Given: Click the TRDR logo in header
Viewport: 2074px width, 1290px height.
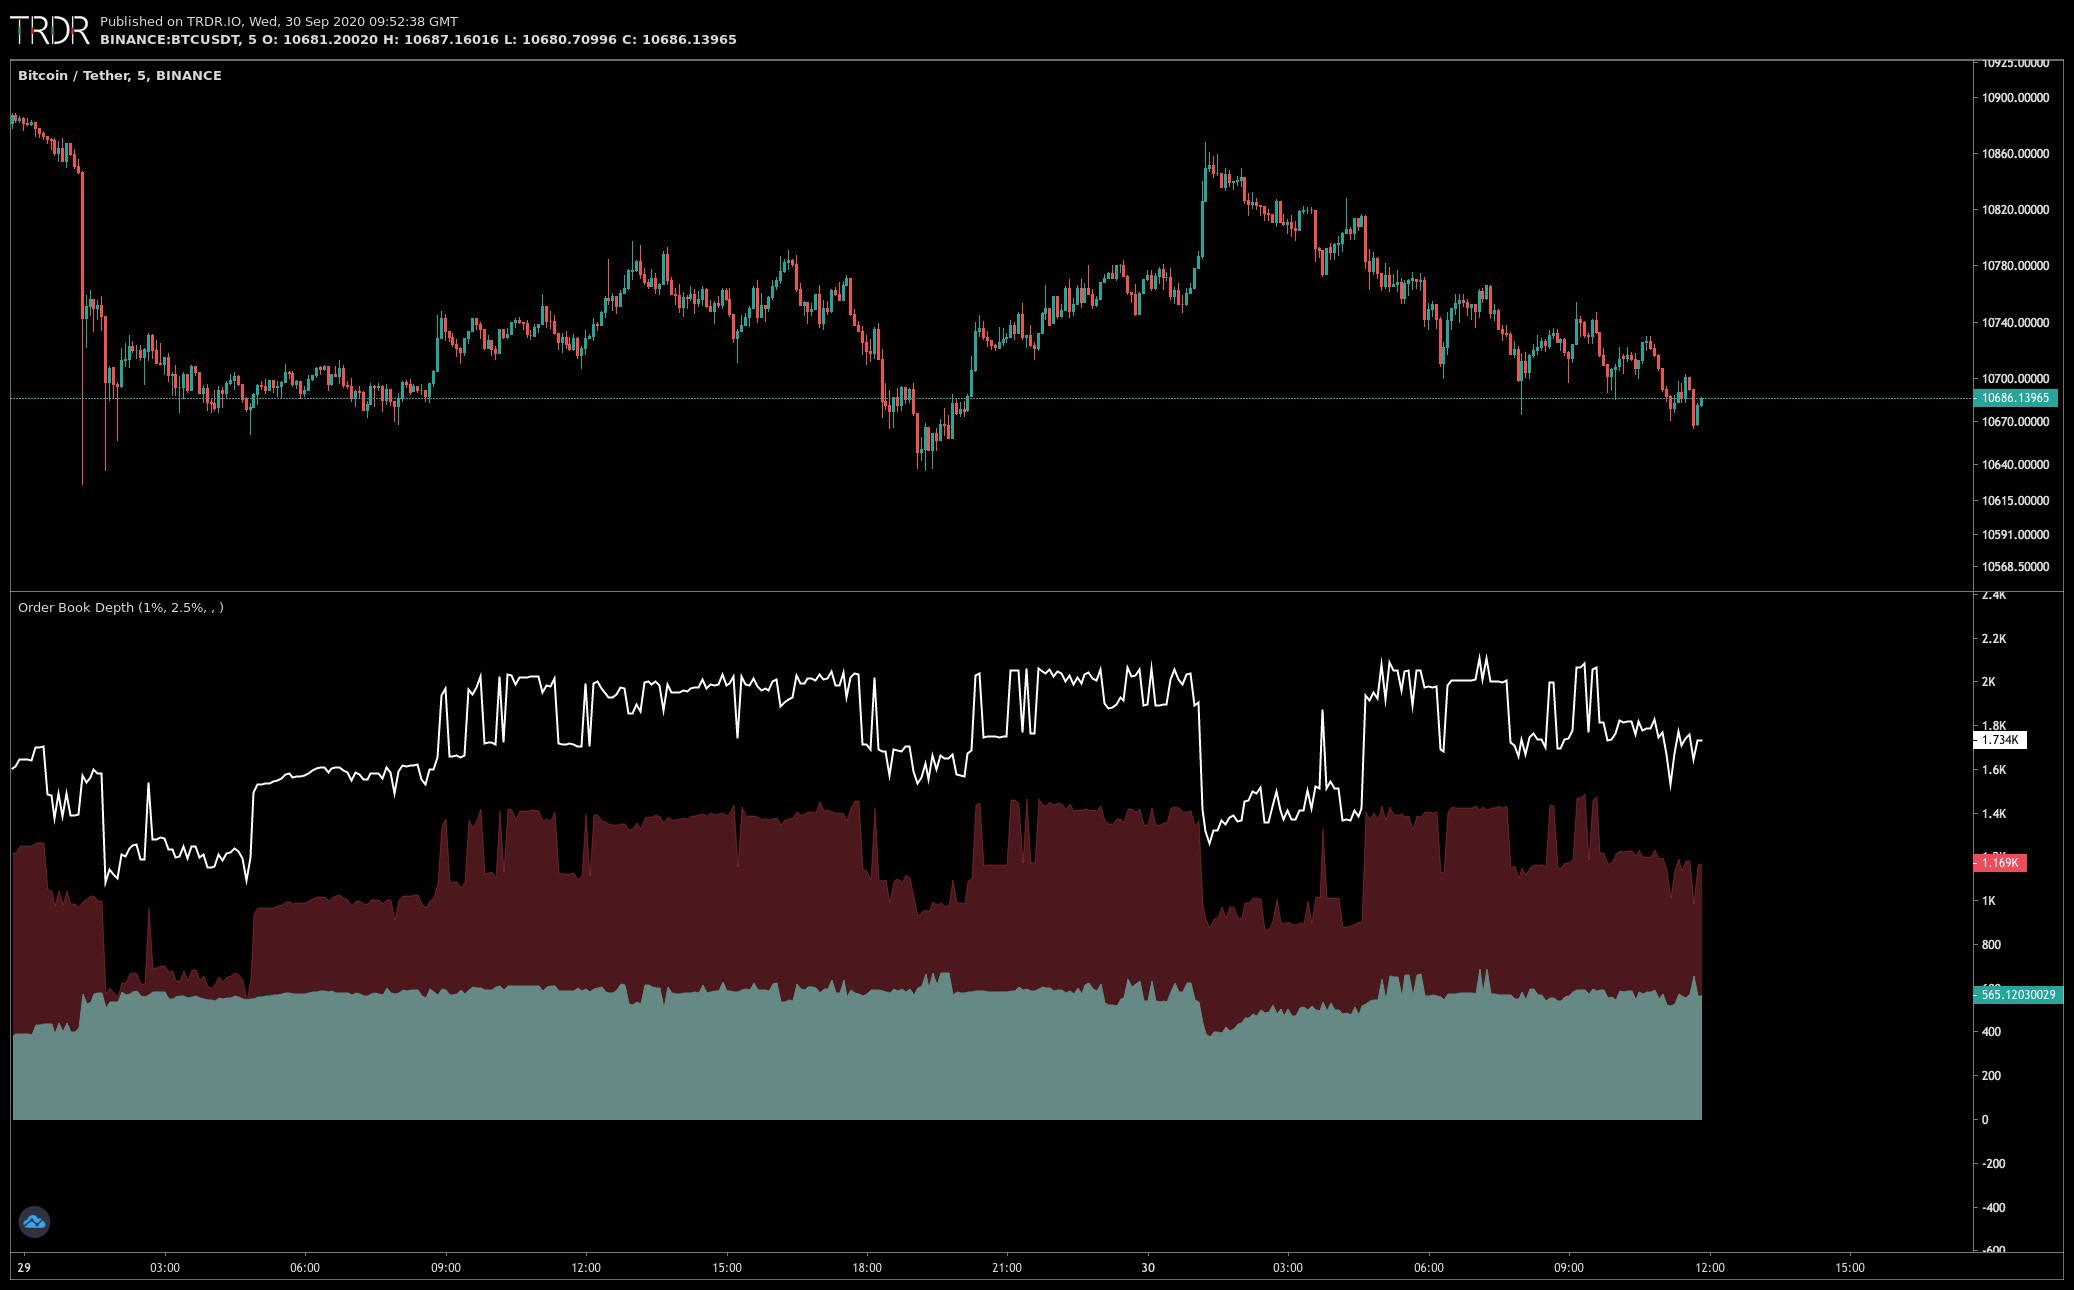Looking at the screenshot, I should point(50,30).
